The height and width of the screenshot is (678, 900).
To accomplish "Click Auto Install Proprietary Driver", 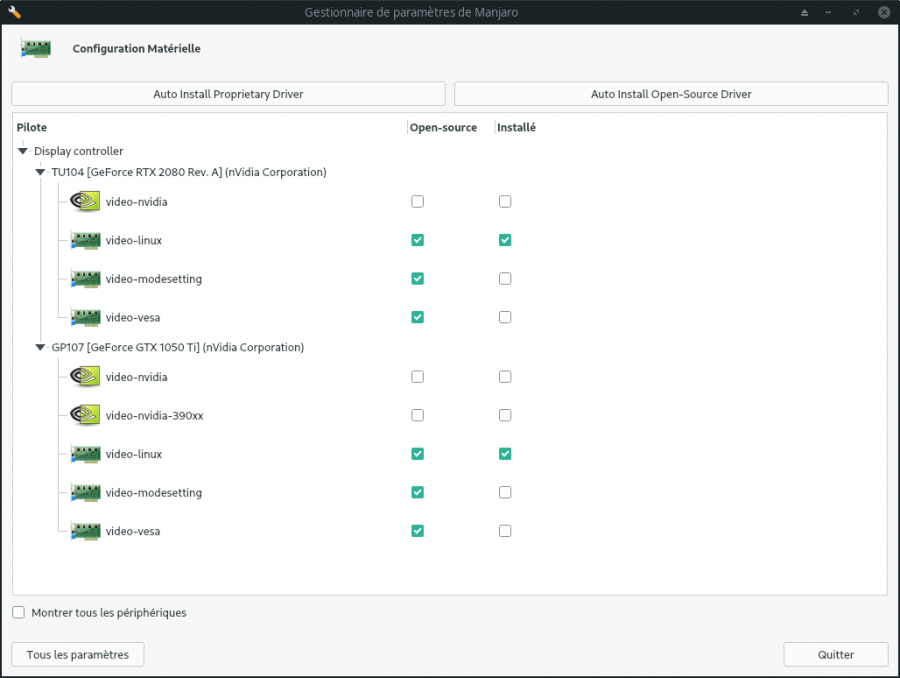I will point(228,93).
